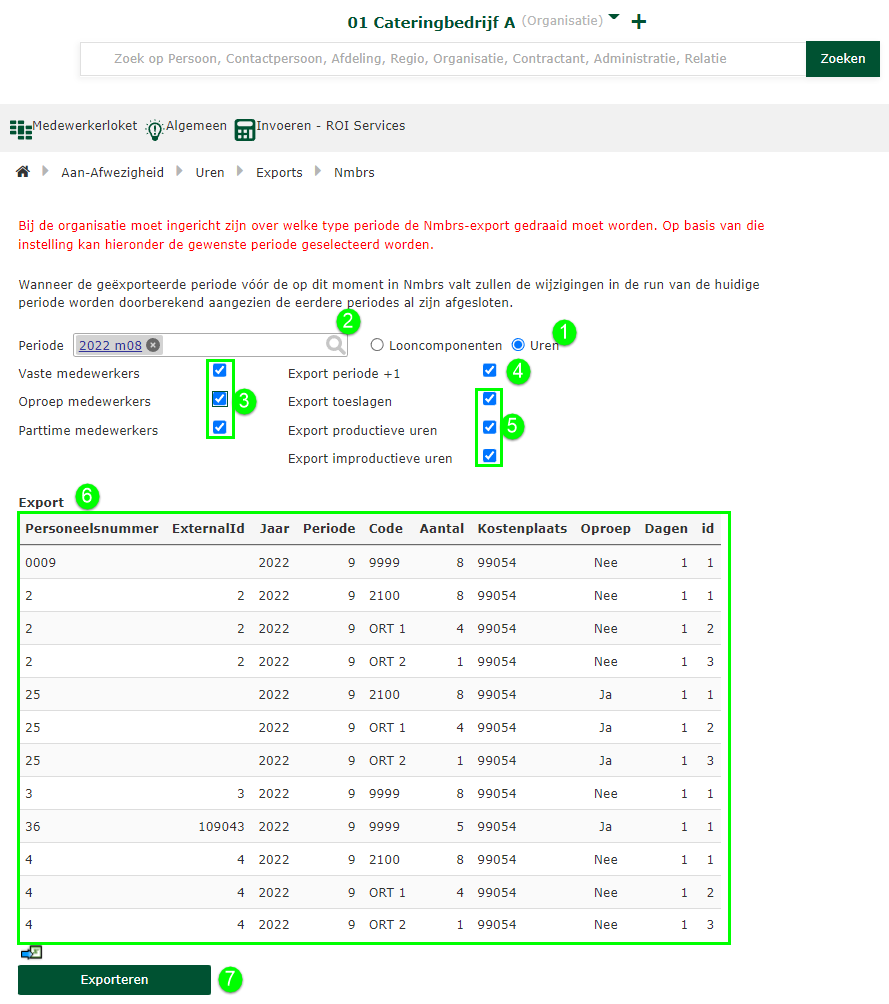Click the Periode search magnifier icon

(336, 344)
